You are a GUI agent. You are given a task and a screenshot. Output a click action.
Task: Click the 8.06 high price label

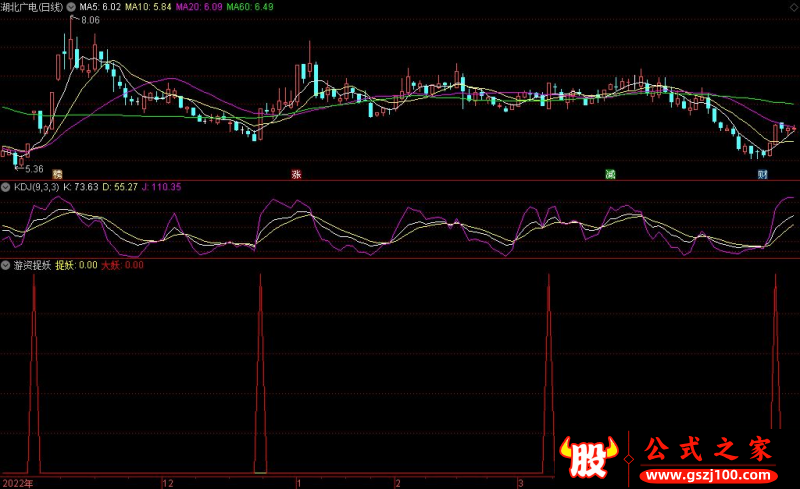(x=90, y=20)
